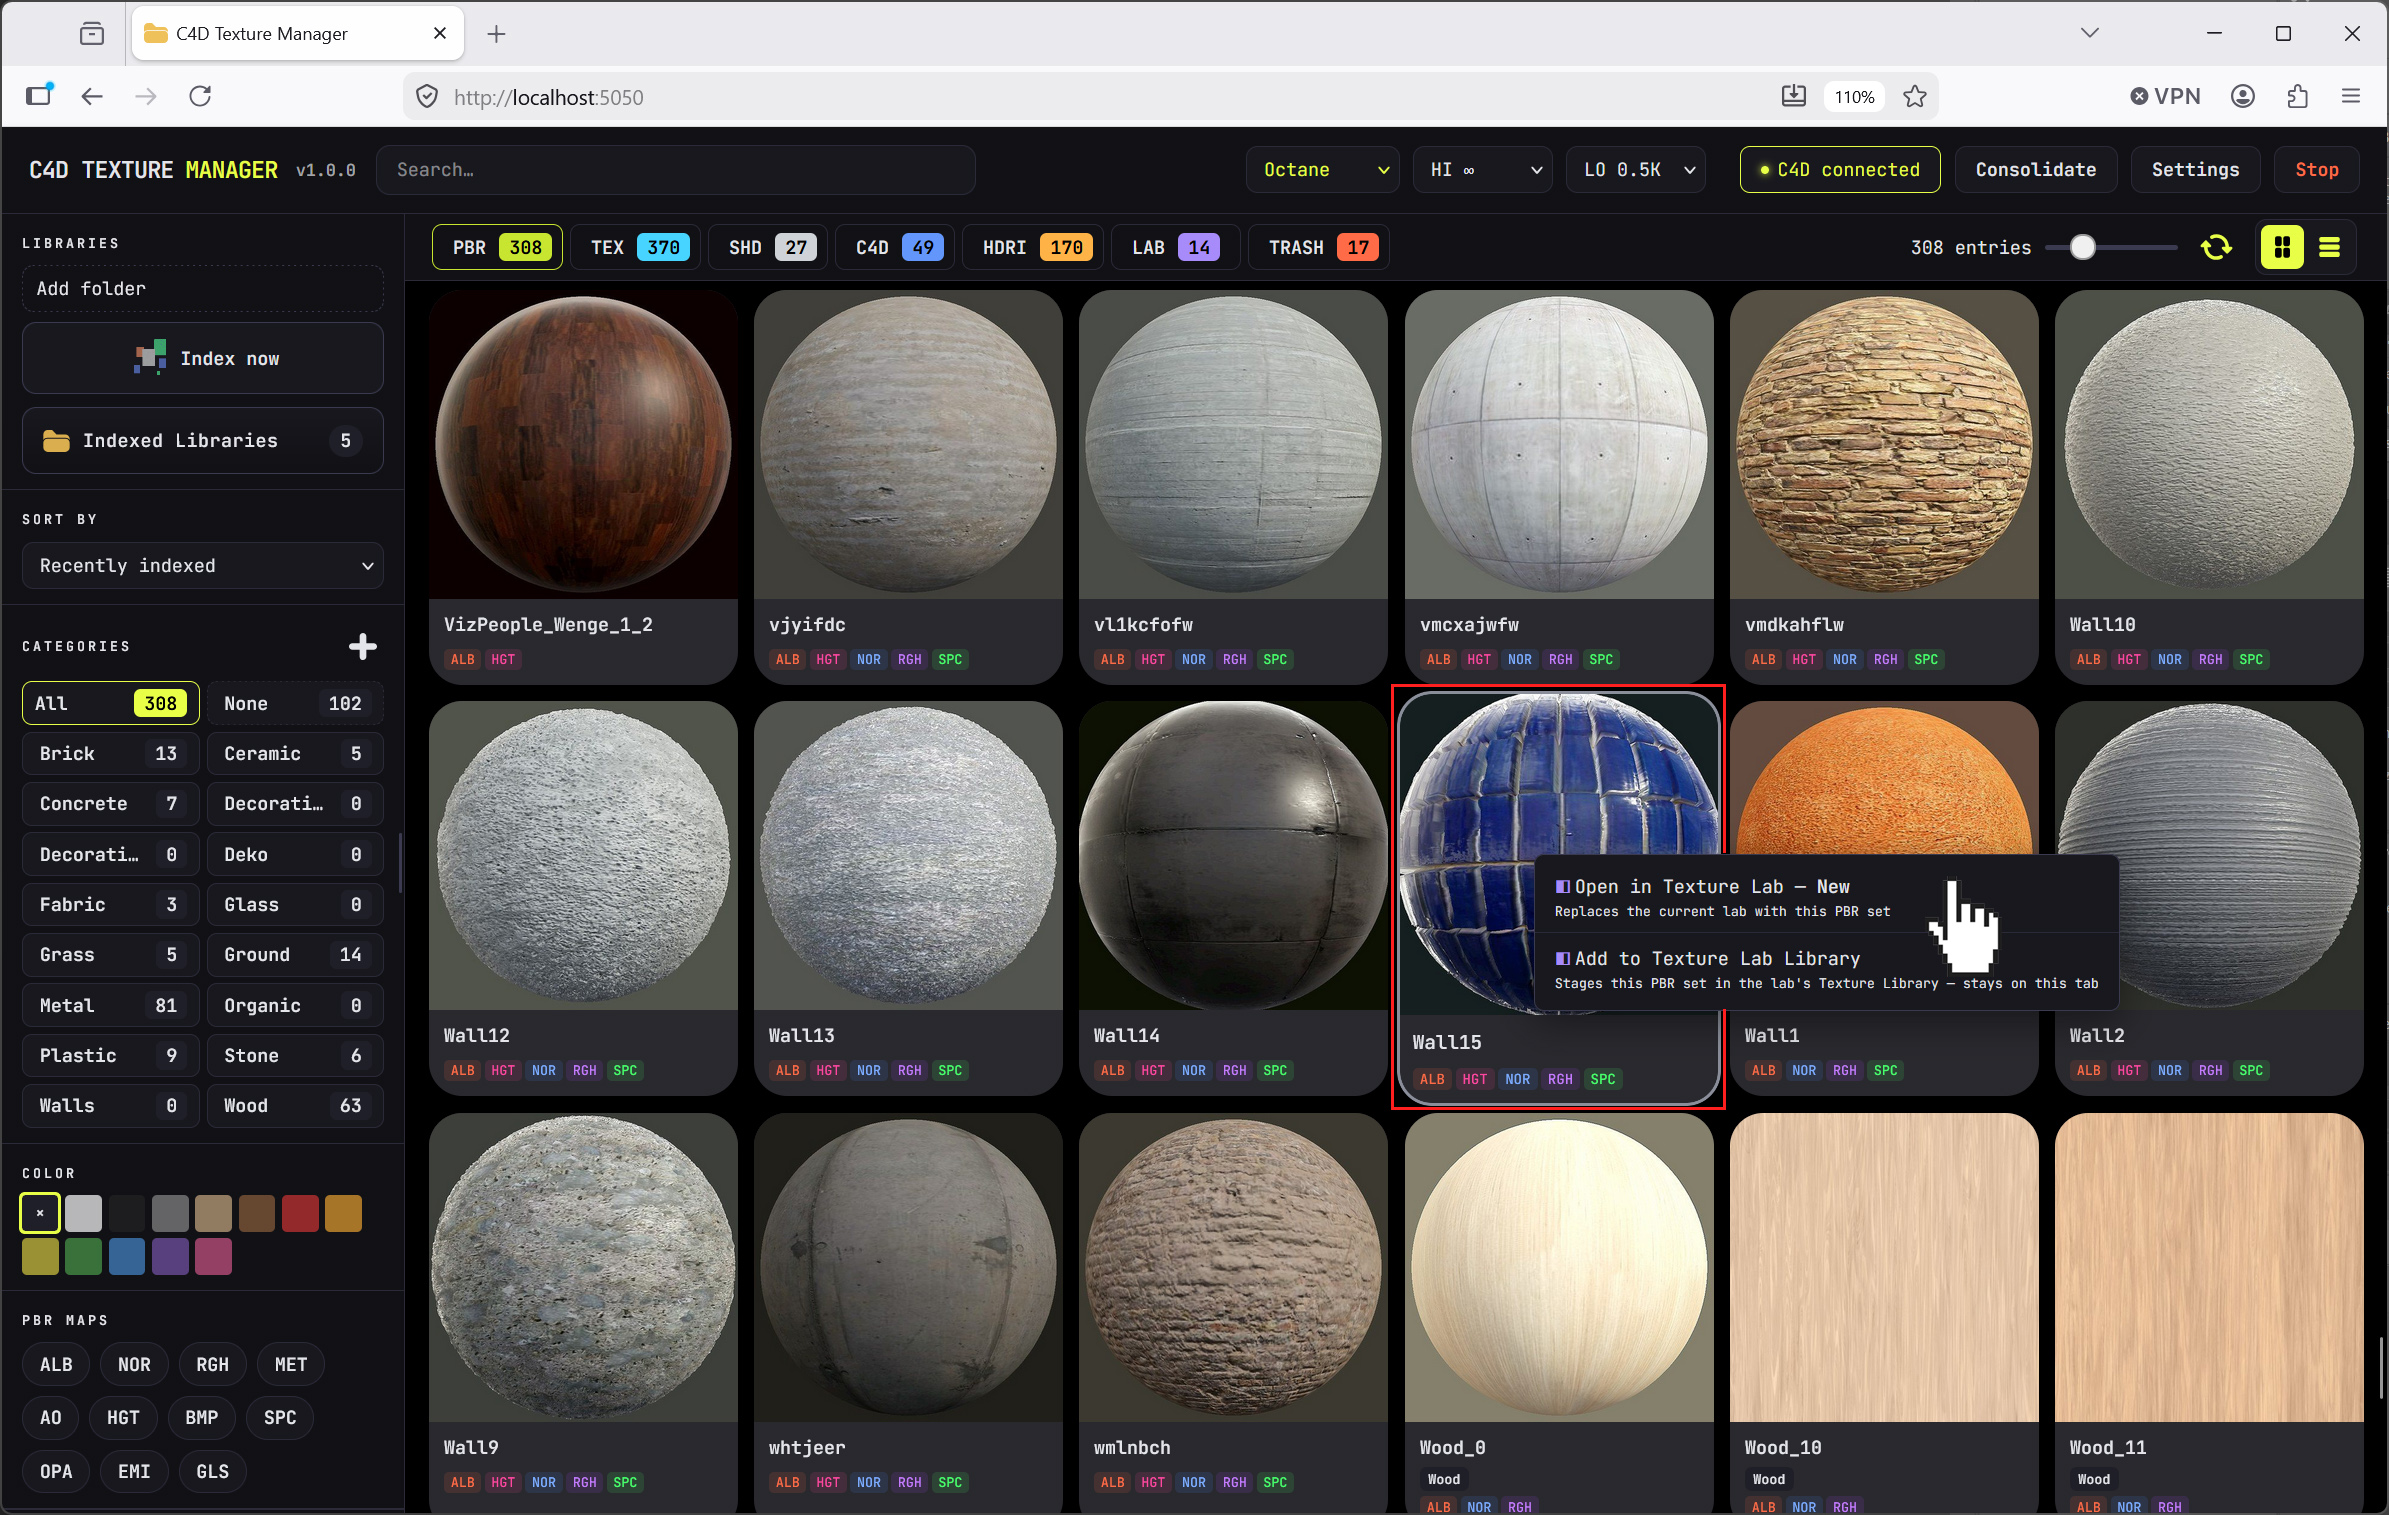
Task: Switch to the SHD tab
Action: coord(770,247)
